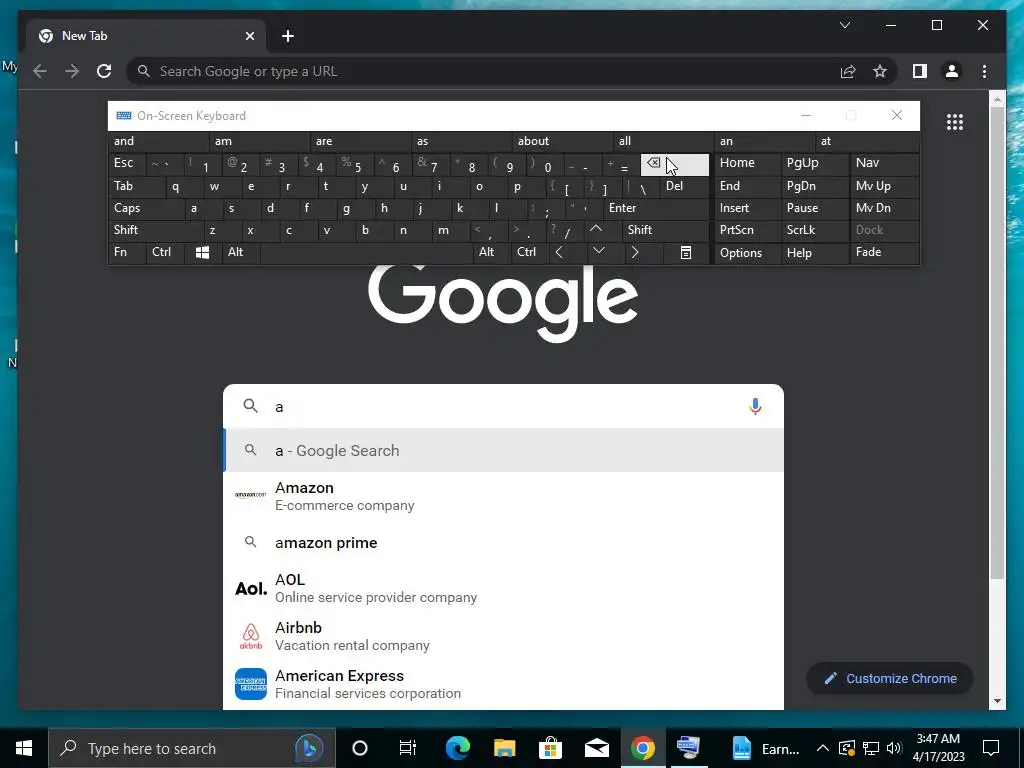The image size is (1024, 768).
Task: Toggle the right Shift key
Action: (665, 230)
